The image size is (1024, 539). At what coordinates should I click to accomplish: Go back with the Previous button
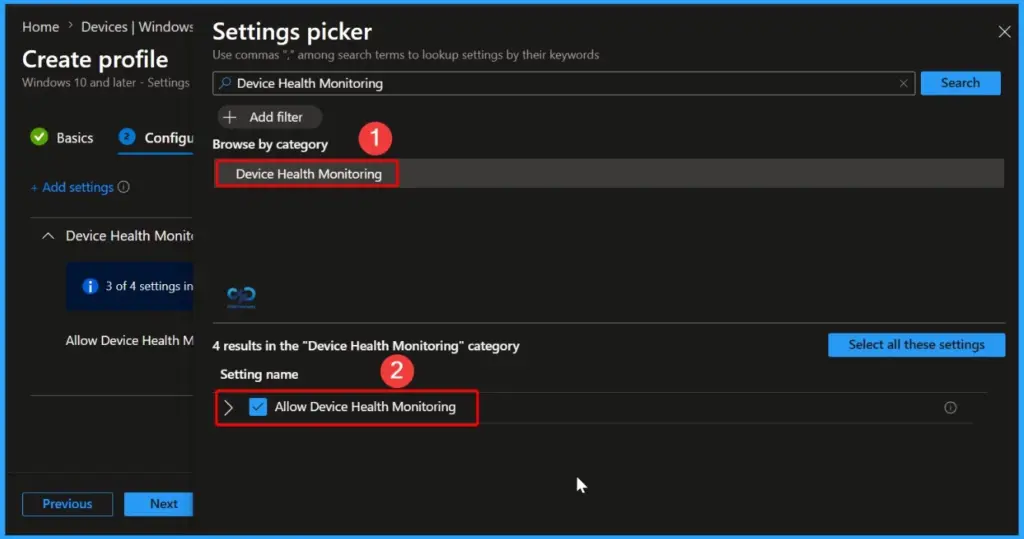[x=67, y=504]
